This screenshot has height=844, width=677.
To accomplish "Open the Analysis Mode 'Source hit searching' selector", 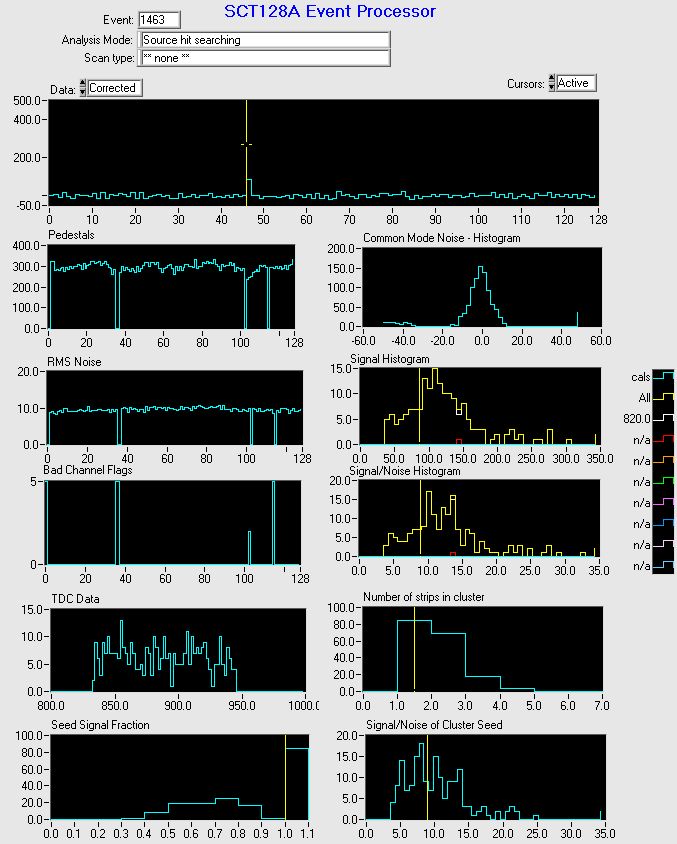I will coord(264,40).
